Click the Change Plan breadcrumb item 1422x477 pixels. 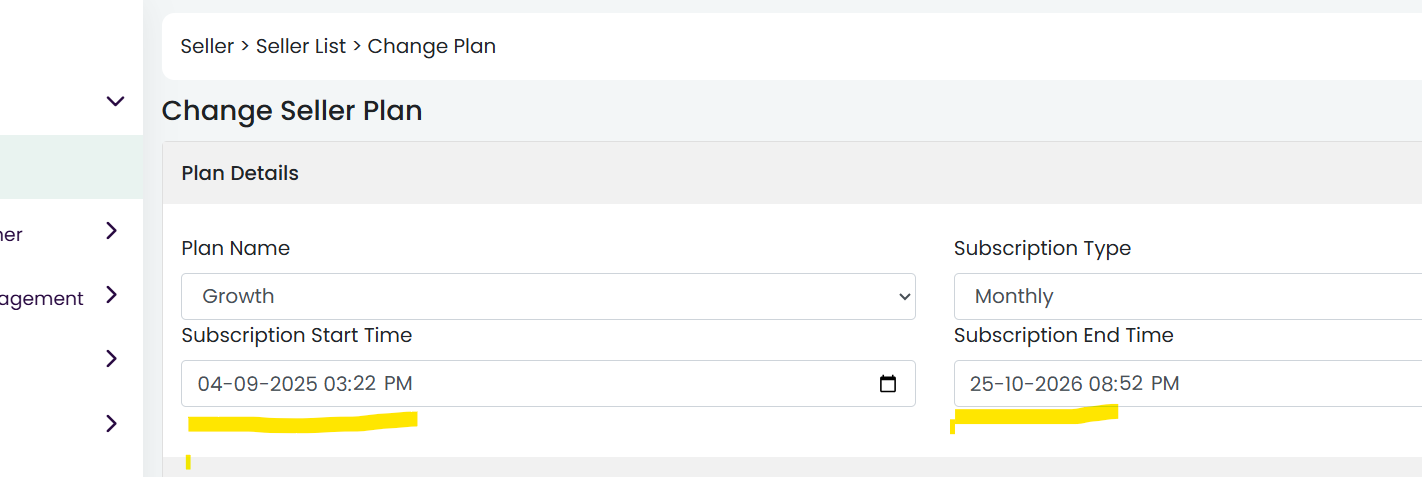[432, 46]
